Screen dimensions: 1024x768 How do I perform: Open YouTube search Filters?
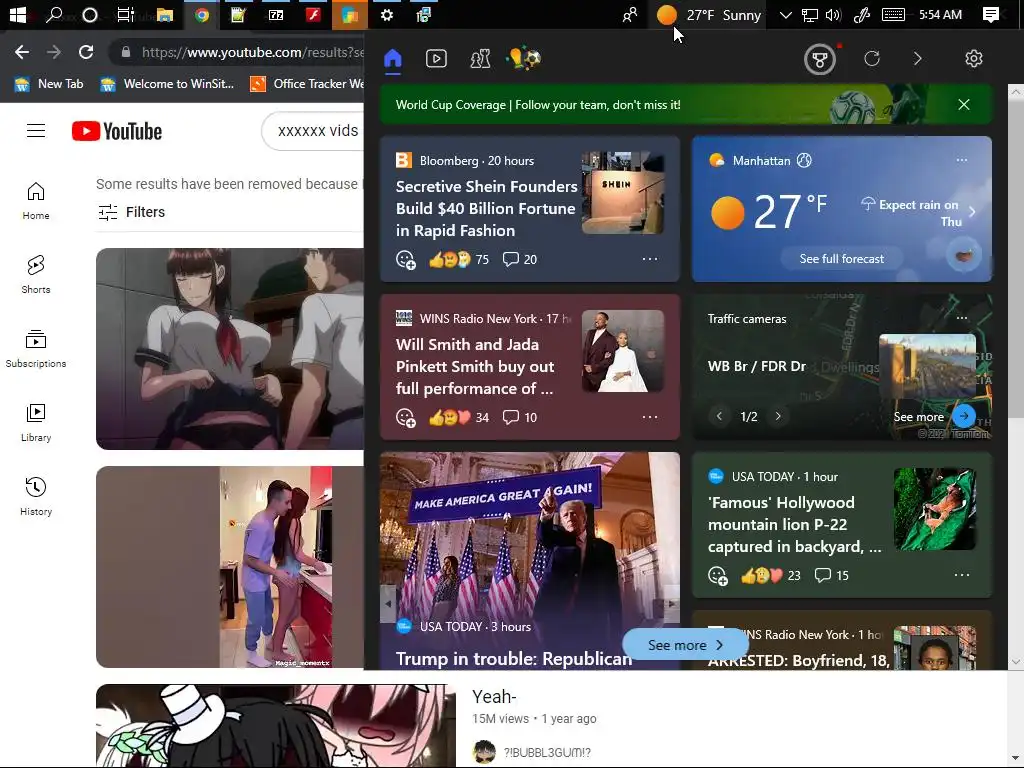[131, 212]
